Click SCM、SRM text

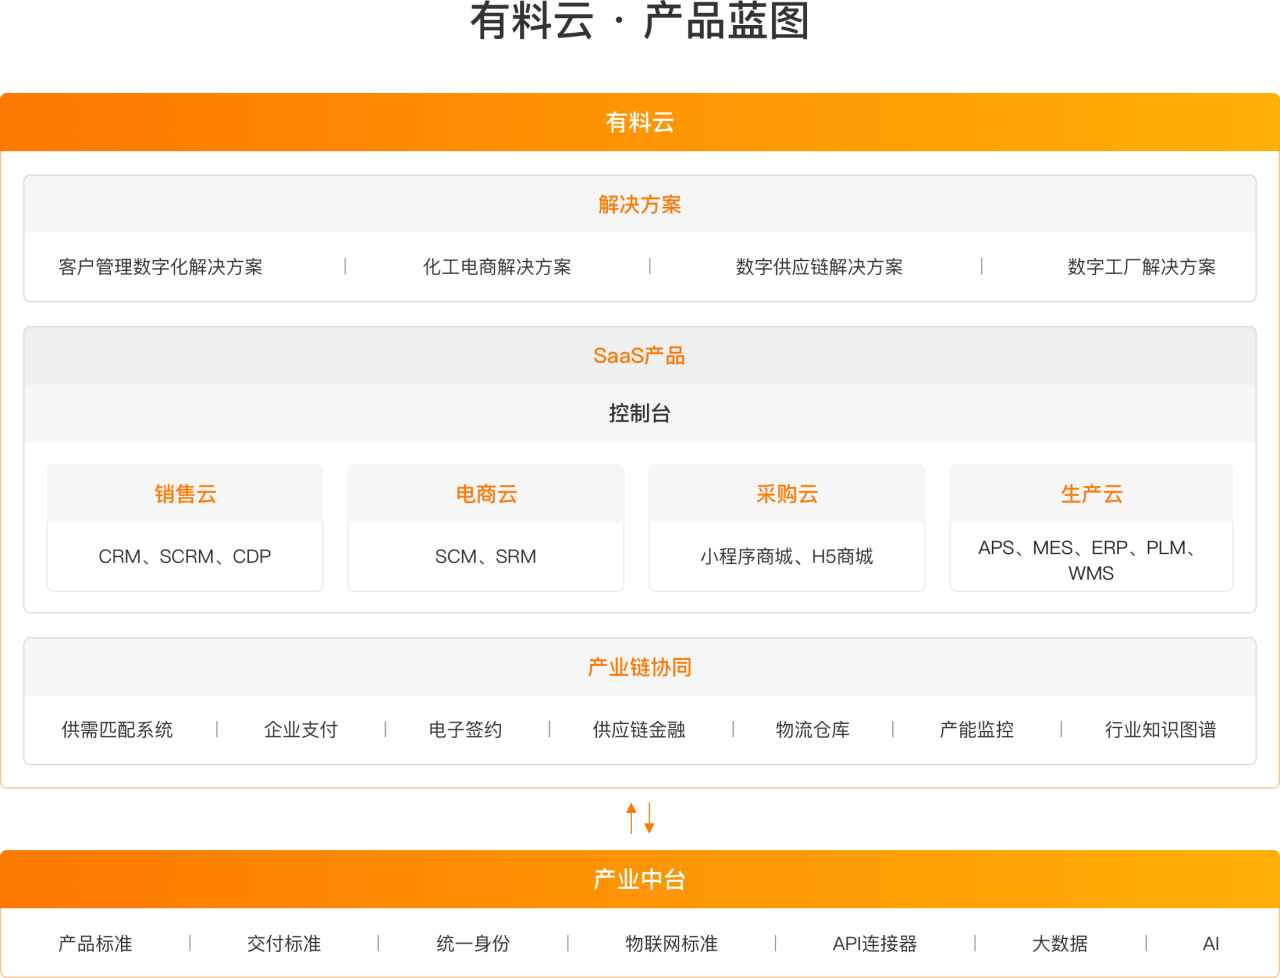[x=486, y=557]
